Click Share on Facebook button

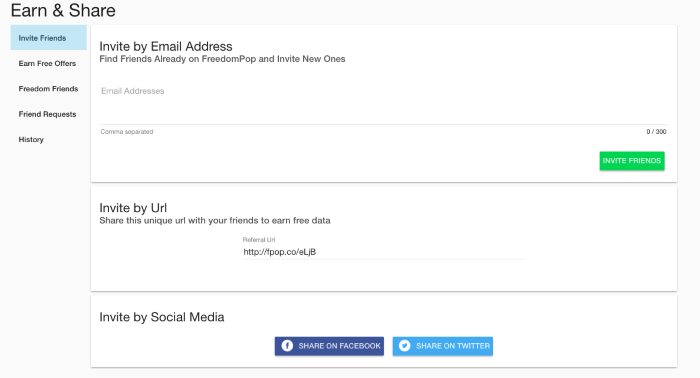tap(329, 346)
